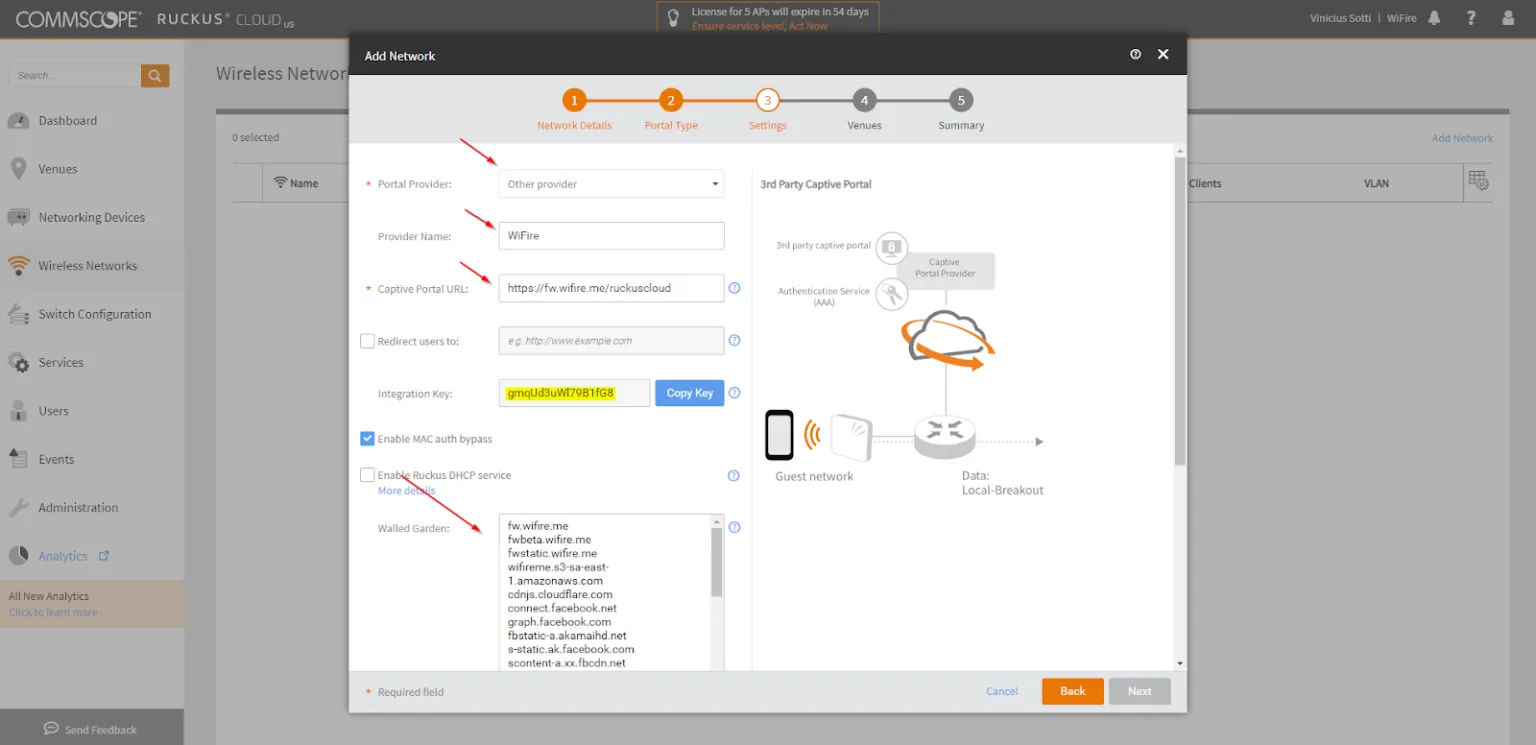Click Add Network link at top right
This screenshot has width=1536, height=745.
click(x=1462, y=138)
